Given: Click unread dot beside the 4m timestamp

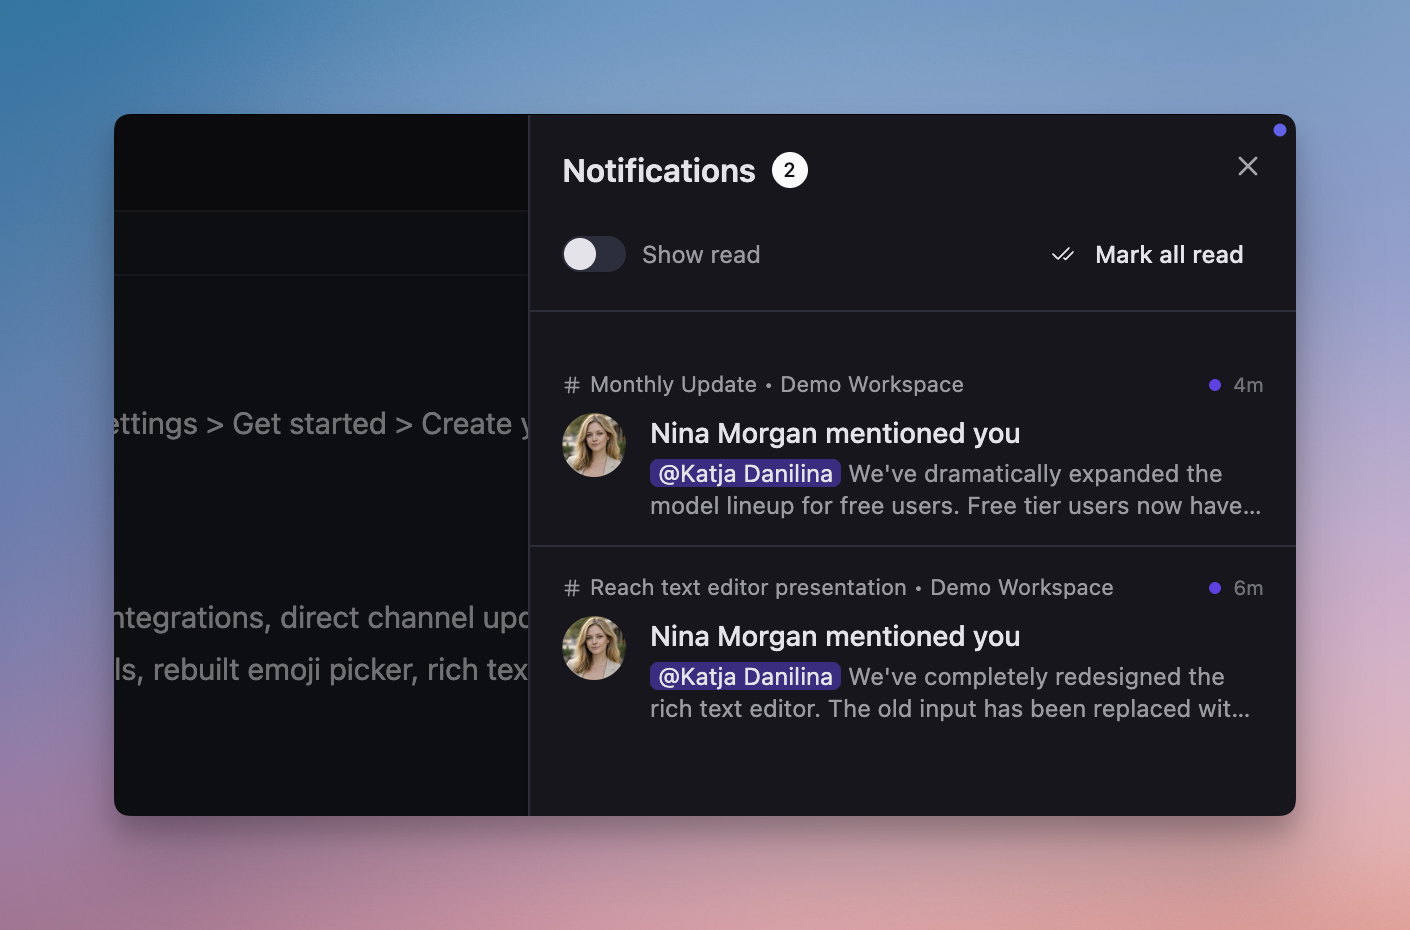Looking at the screenshot, I should 1215,385.
